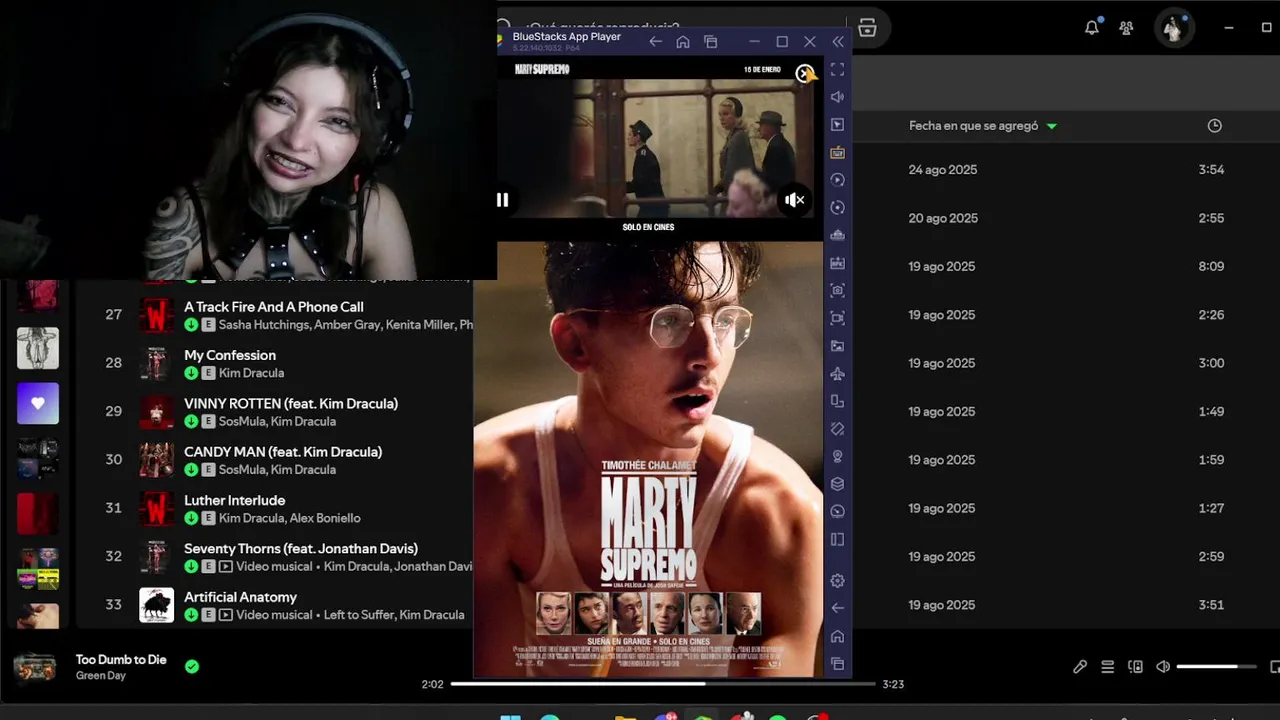Click the saved checkmark beside Too Dumb to Die

tap(192, 667)
